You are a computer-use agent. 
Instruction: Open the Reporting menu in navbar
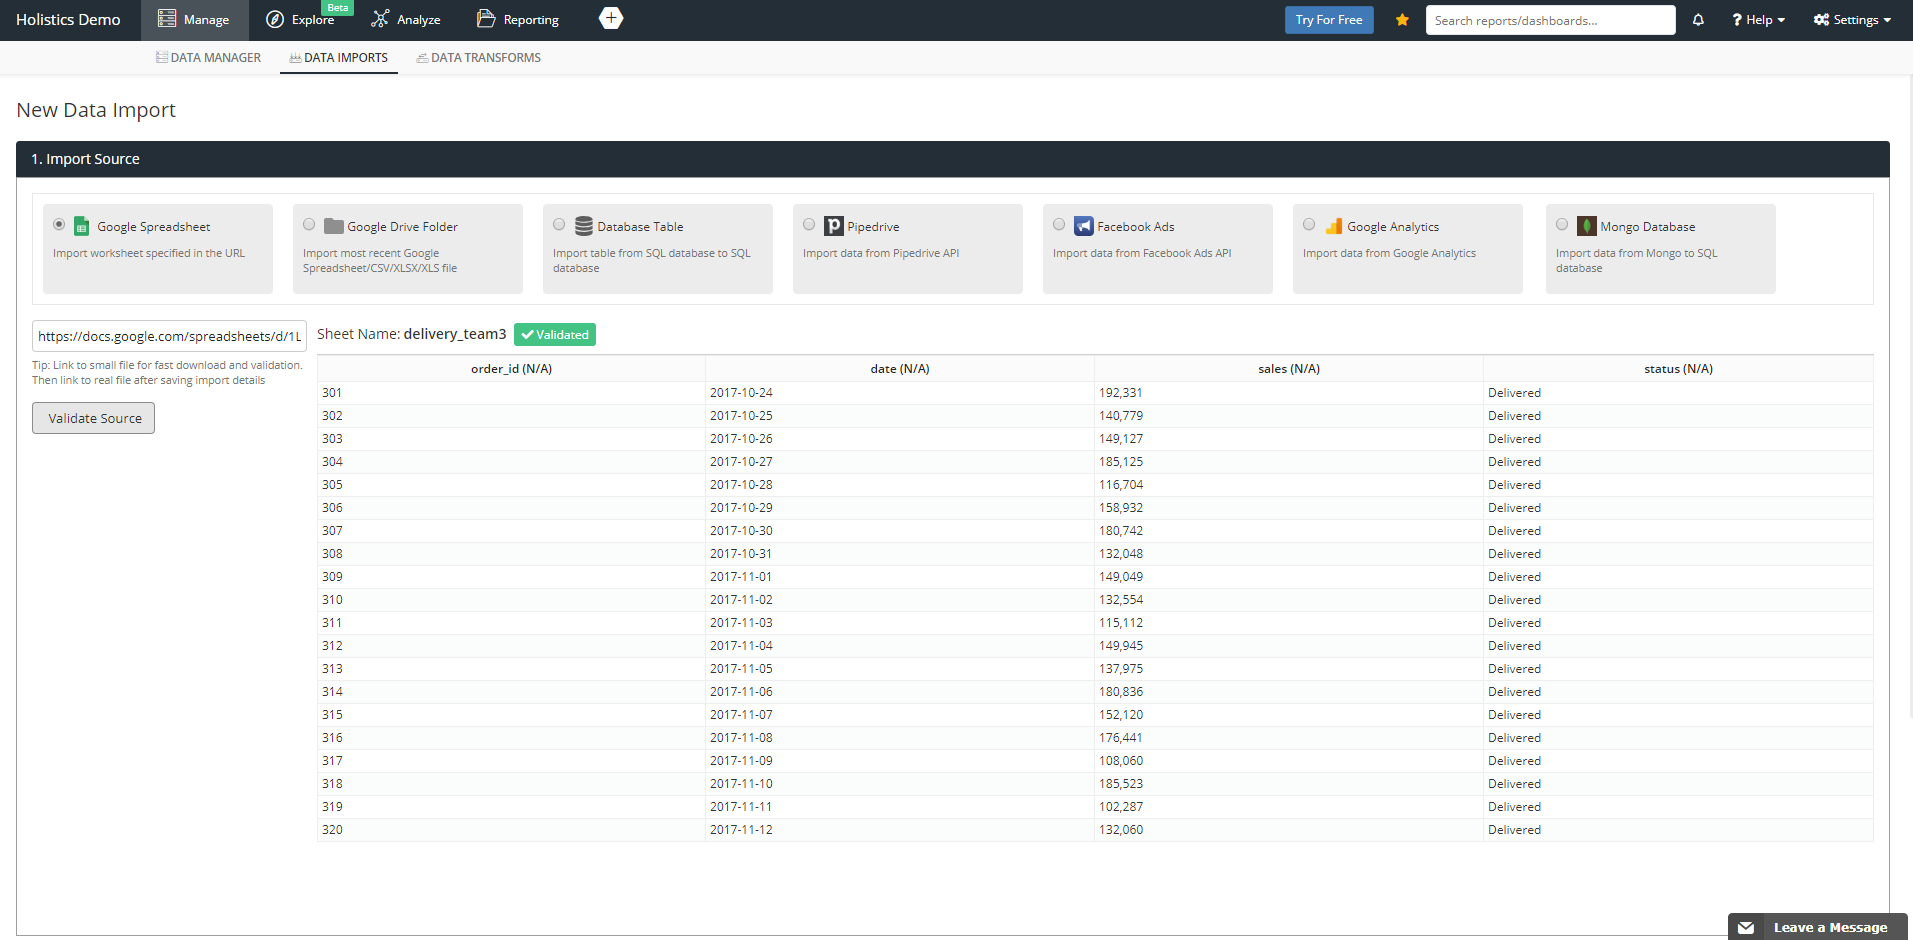point(518,20)
